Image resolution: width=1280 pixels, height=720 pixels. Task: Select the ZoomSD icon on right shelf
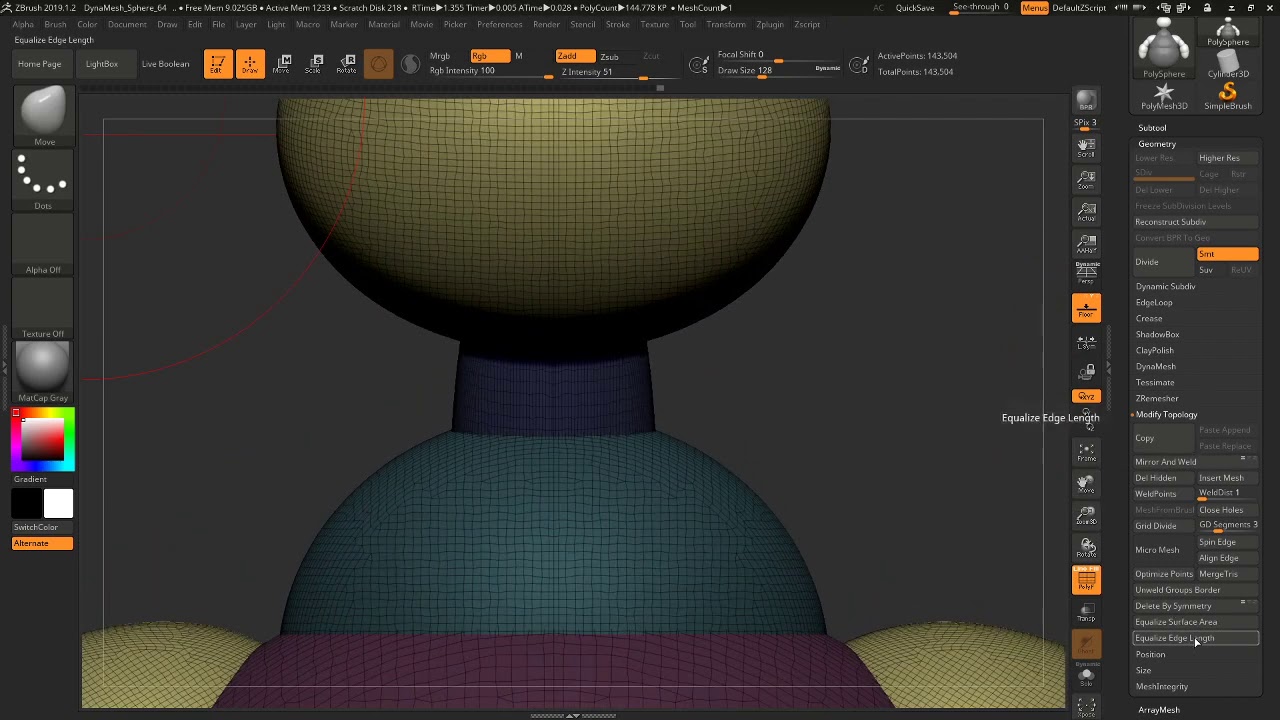(1086, 516)
